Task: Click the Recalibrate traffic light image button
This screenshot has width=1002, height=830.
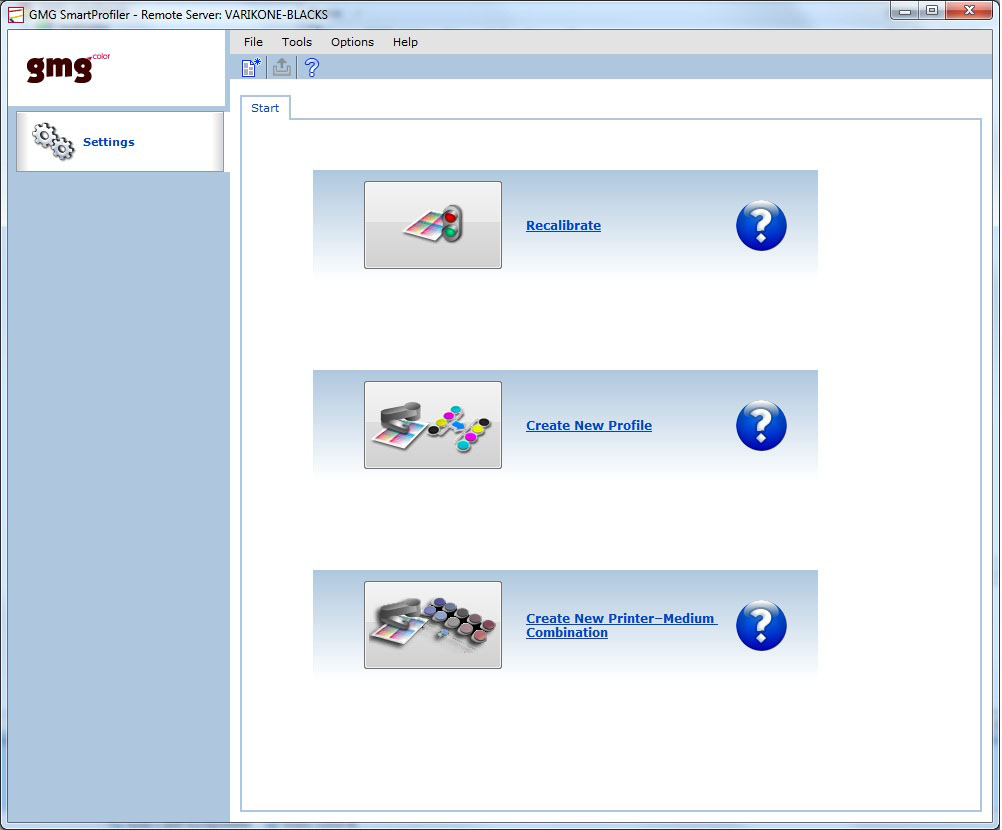Action: (x=433, y=225)
